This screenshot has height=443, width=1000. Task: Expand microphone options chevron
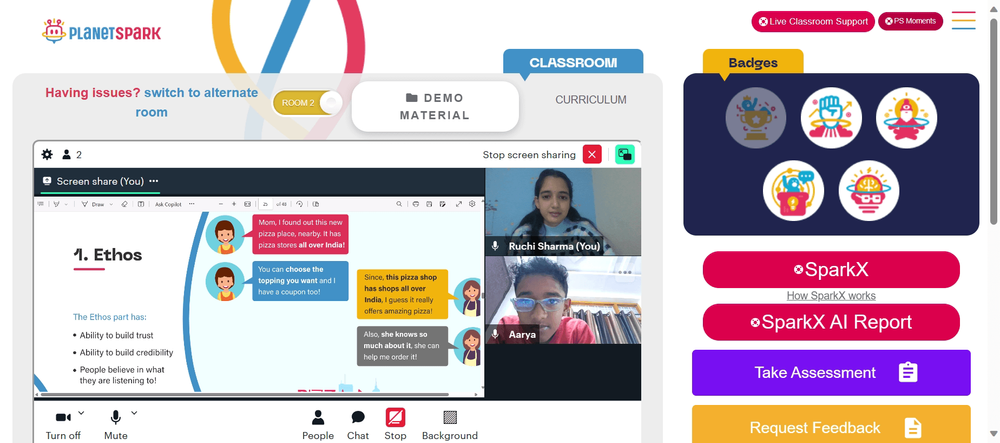click(134, 413)
